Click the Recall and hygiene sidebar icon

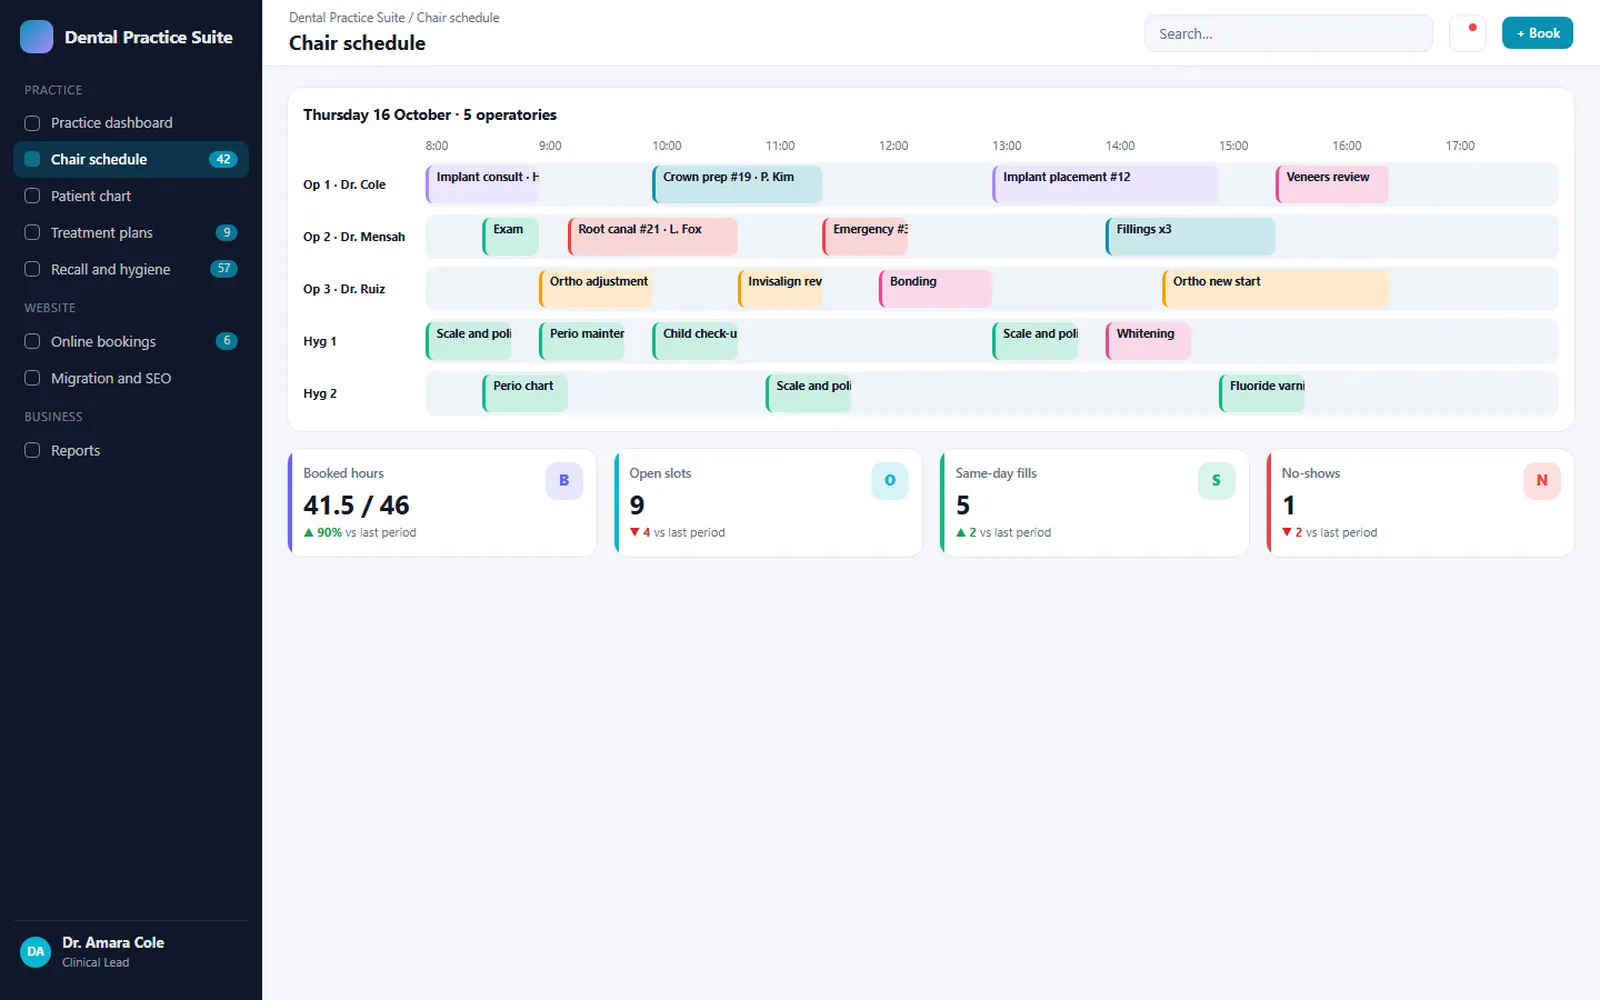(x=32, y=269)
